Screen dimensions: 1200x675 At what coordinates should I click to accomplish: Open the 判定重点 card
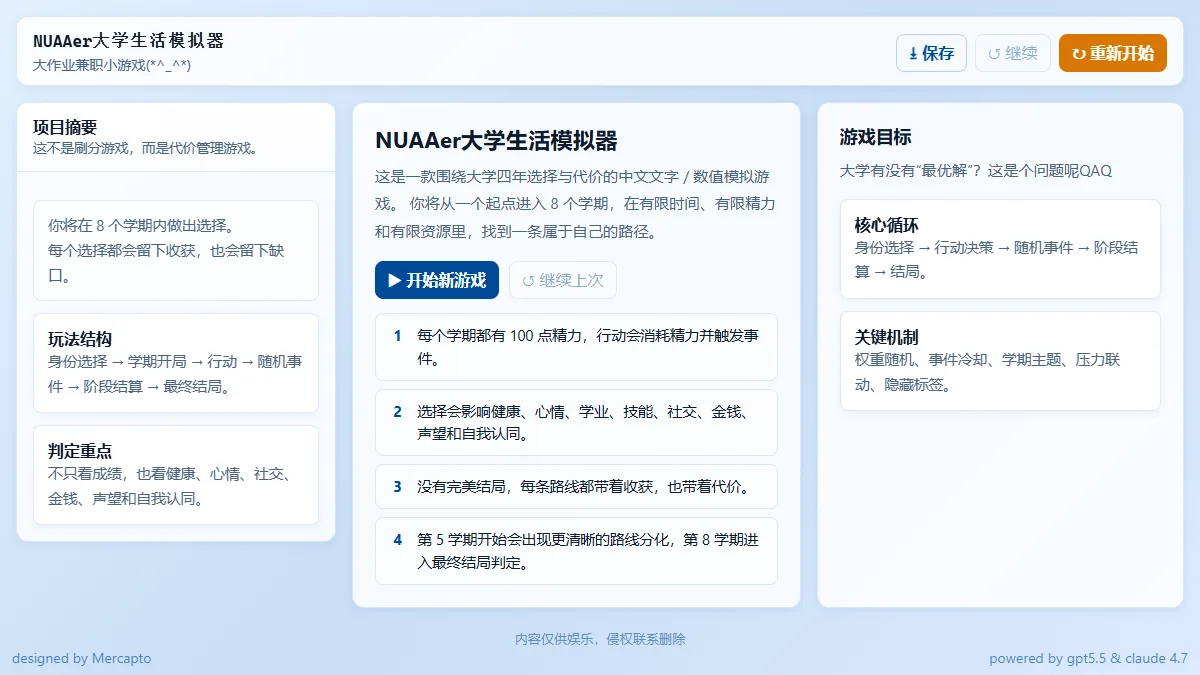(176, 475)
